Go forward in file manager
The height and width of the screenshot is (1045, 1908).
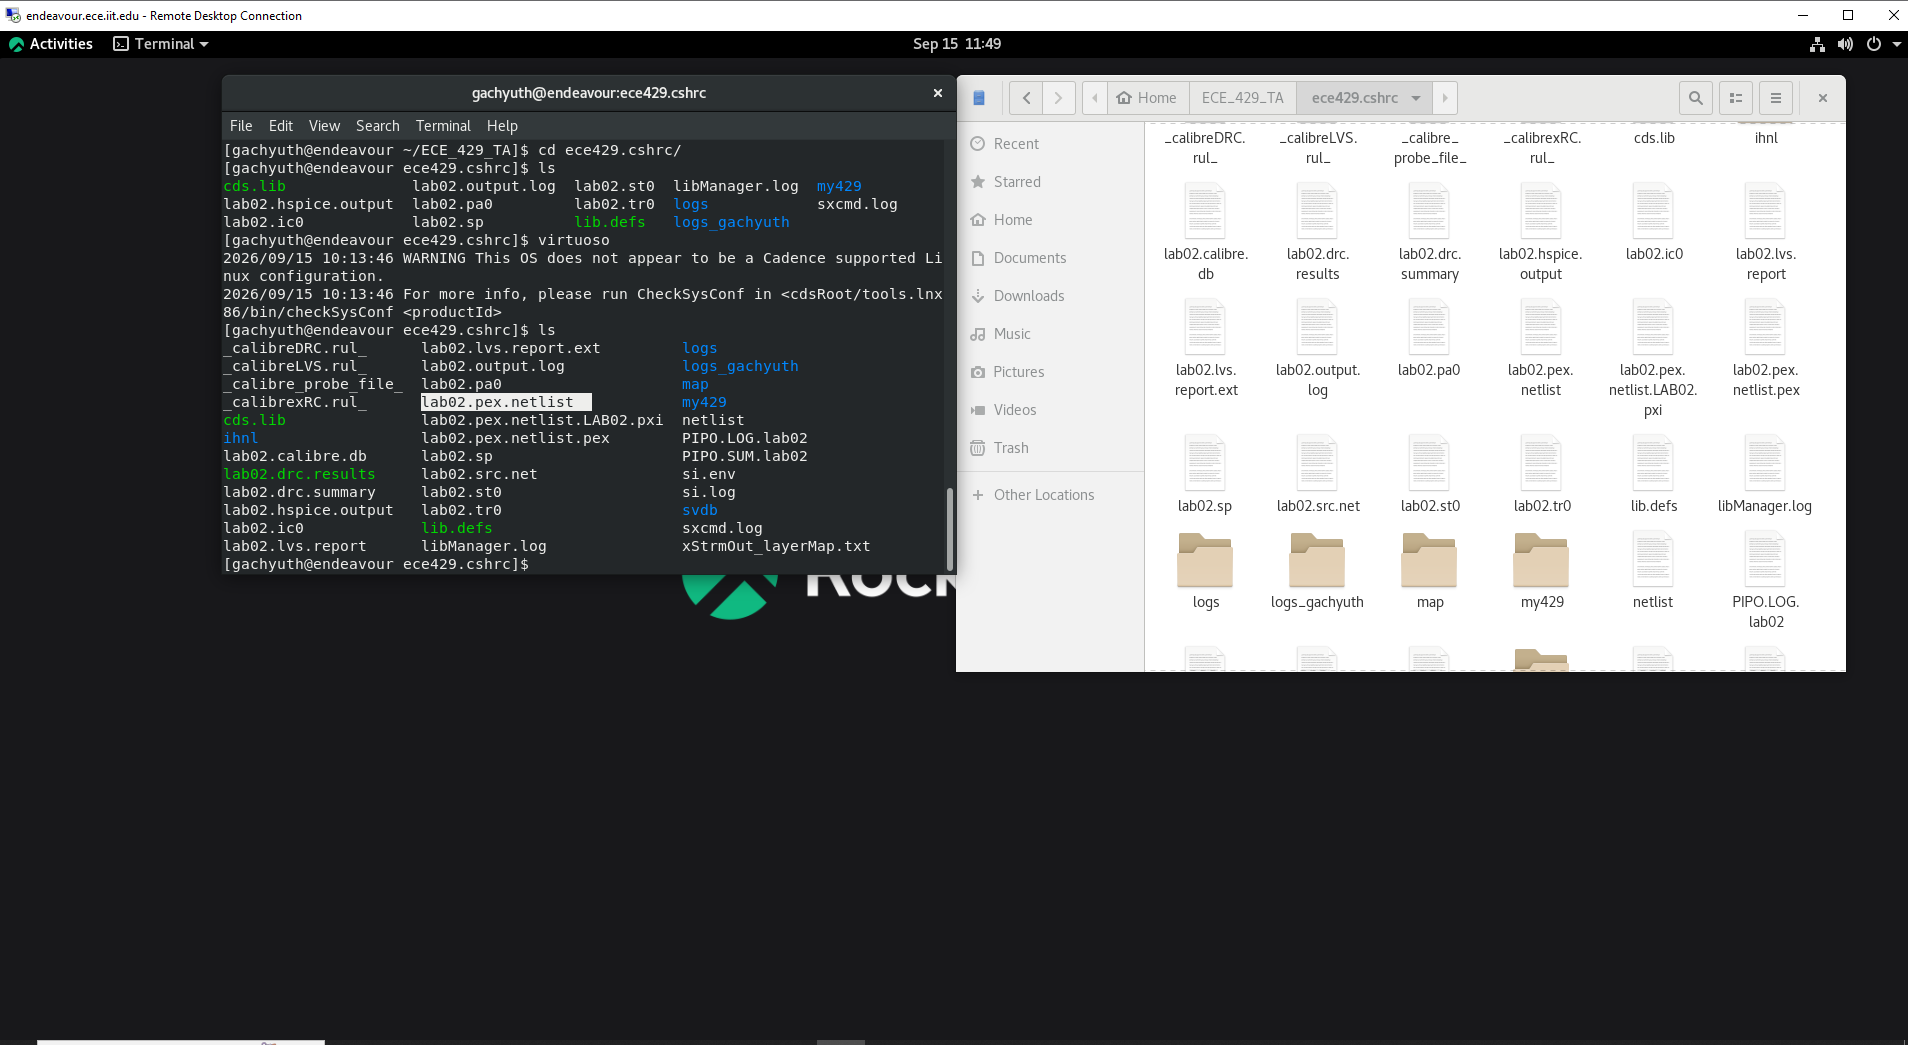[1058, 98]
